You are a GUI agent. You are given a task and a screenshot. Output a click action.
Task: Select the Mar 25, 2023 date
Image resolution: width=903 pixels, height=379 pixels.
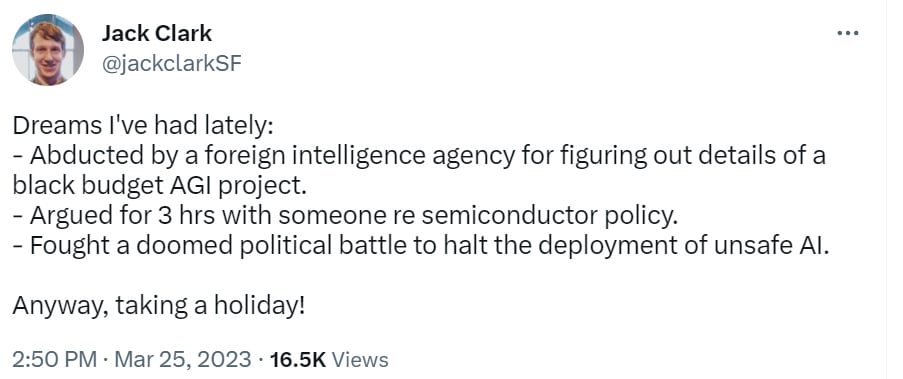(x=183, y=359)
